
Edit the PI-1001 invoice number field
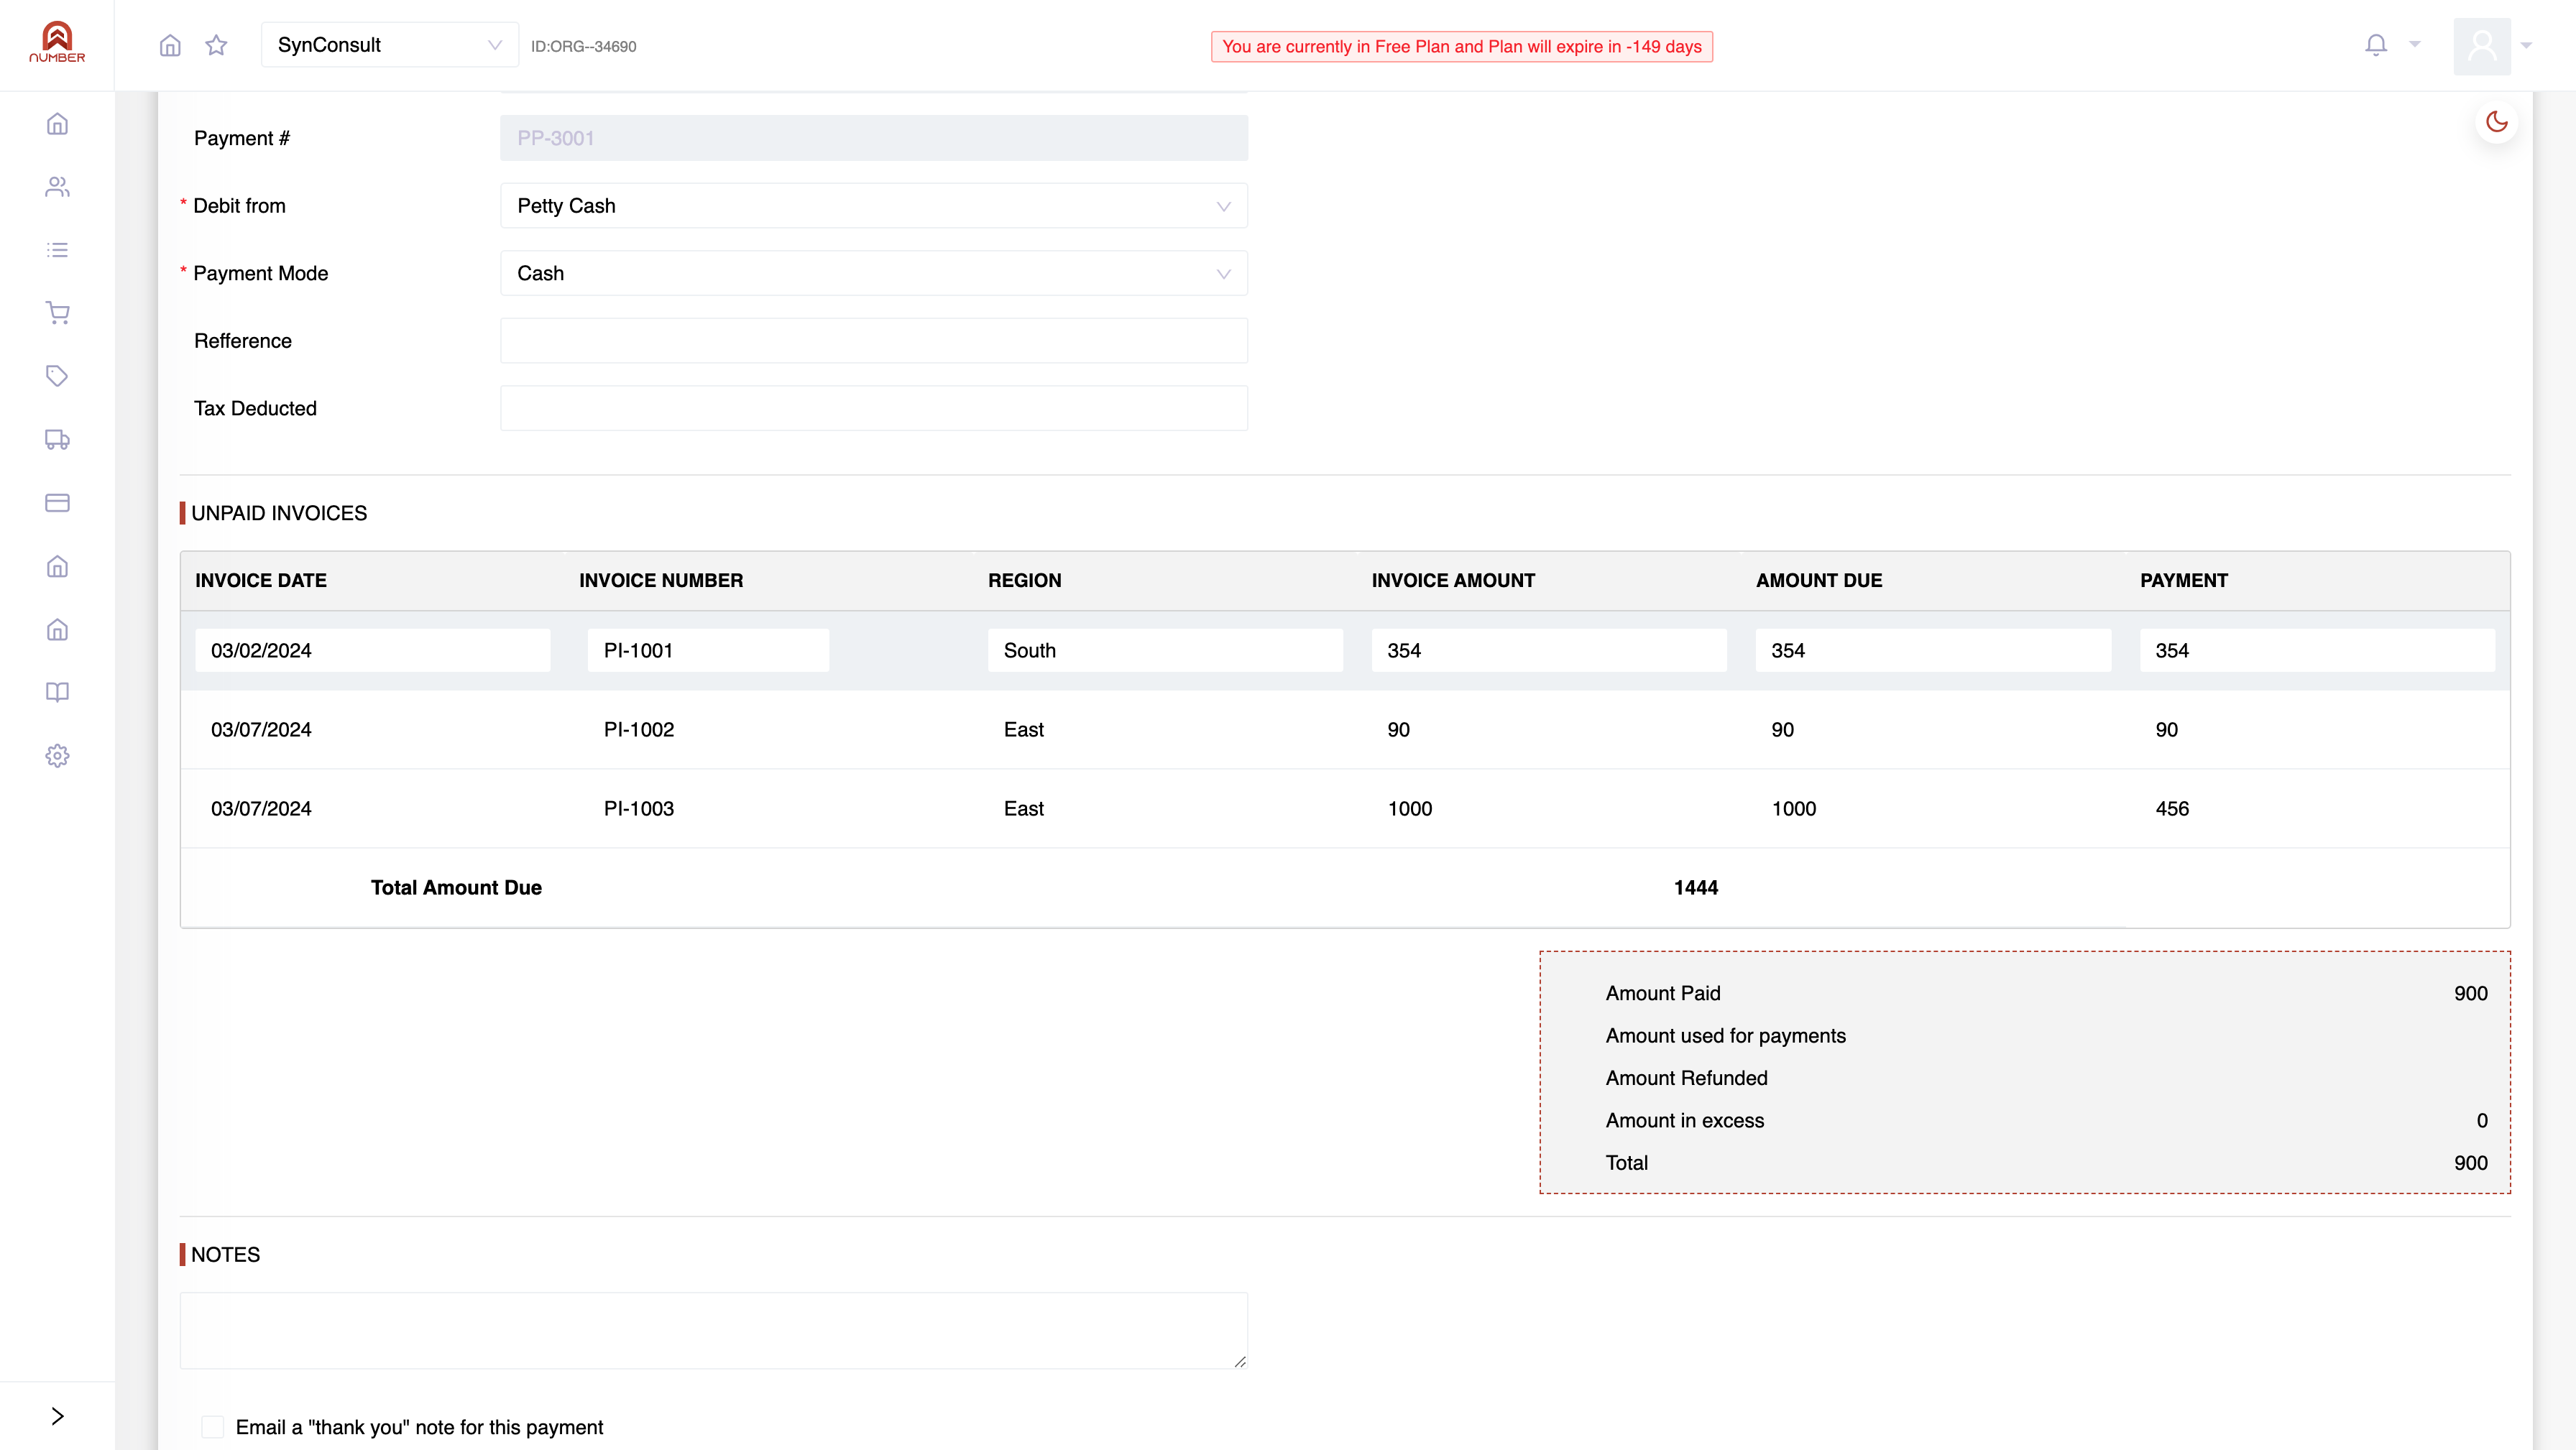tap(708, 650)
